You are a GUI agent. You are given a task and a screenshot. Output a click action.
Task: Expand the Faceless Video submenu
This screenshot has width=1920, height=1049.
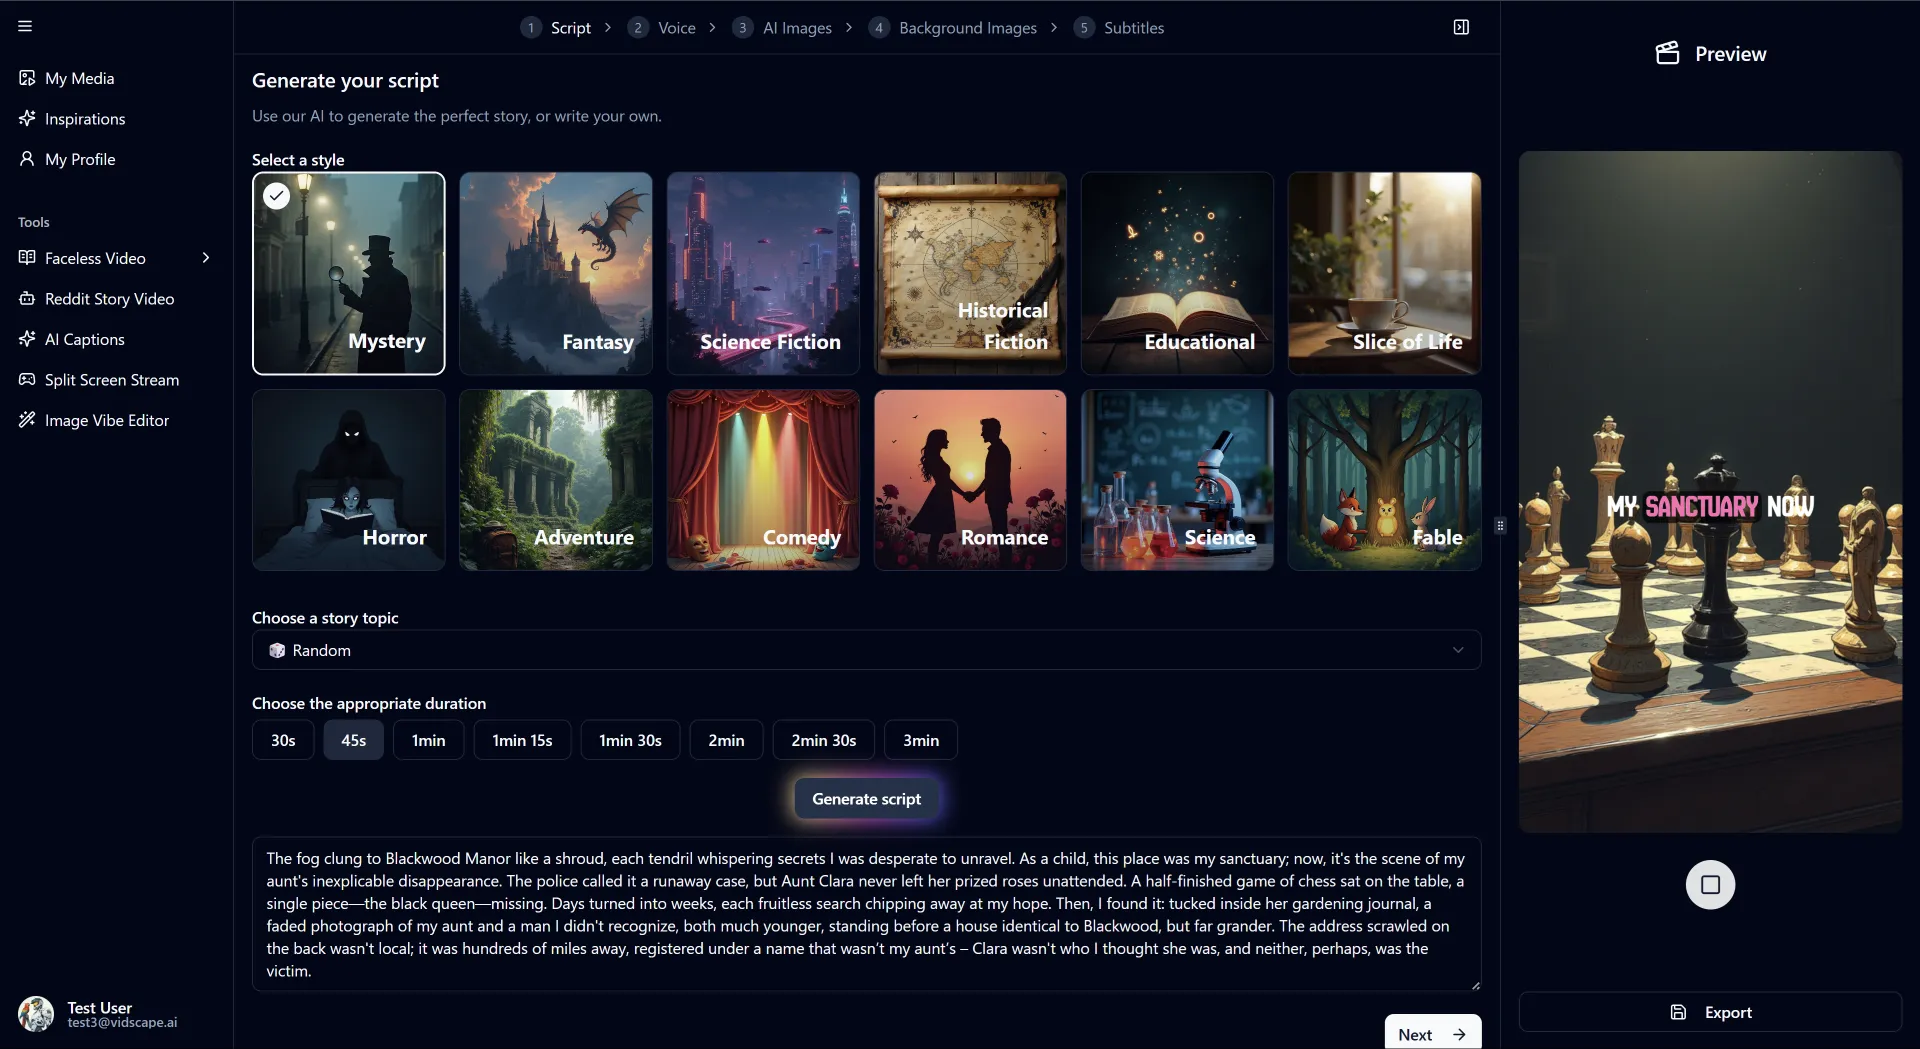pyautogui.click(x=206, y=258)
